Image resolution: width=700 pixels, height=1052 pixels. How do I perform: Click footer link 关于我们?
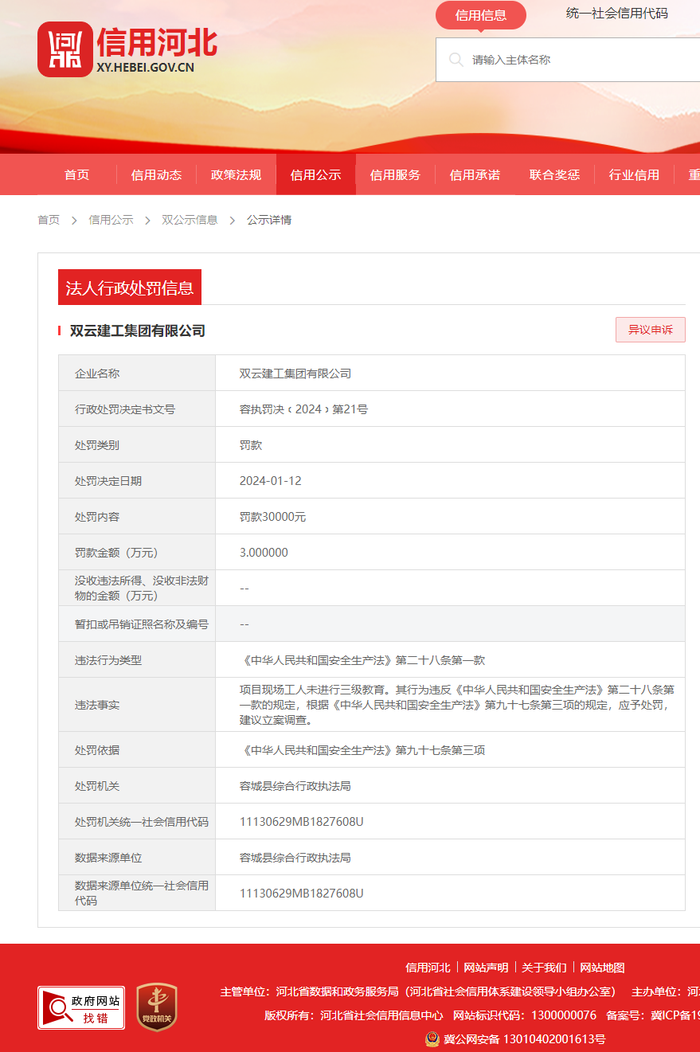point(544,967)
